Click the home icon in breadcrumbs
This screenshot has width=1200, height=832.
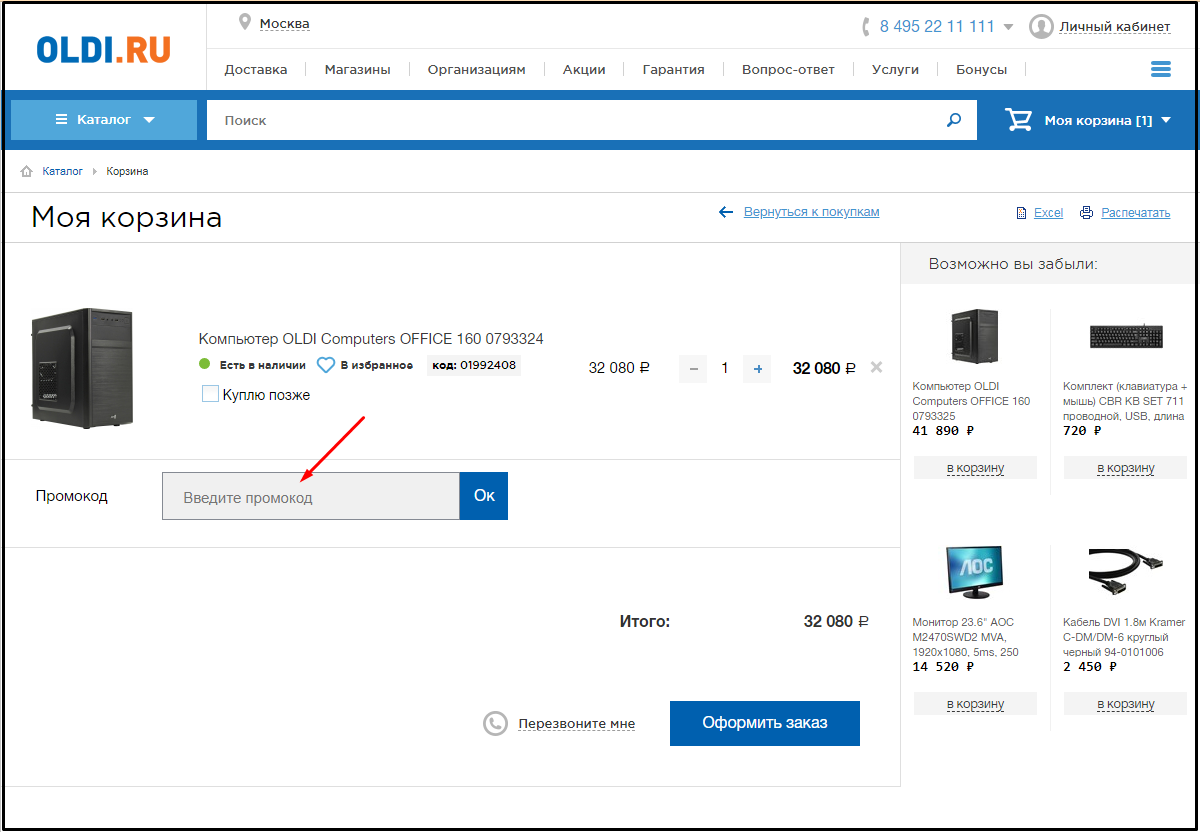pos(27,171)
